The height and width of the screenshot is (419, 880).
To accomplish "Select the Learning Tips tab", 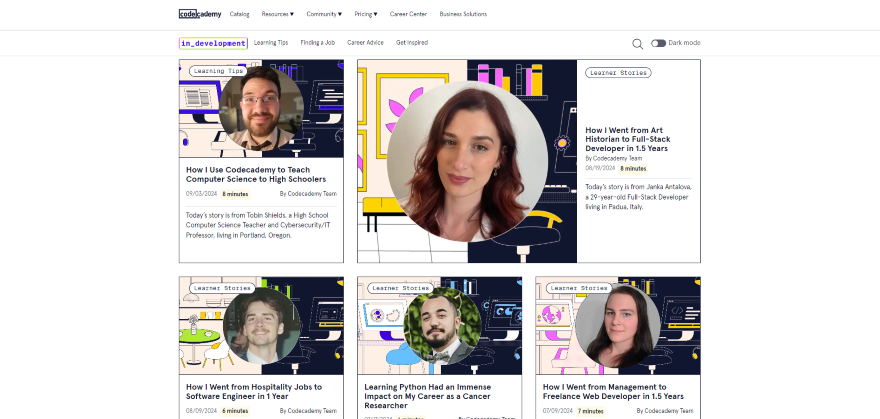I will pos(271,43).
